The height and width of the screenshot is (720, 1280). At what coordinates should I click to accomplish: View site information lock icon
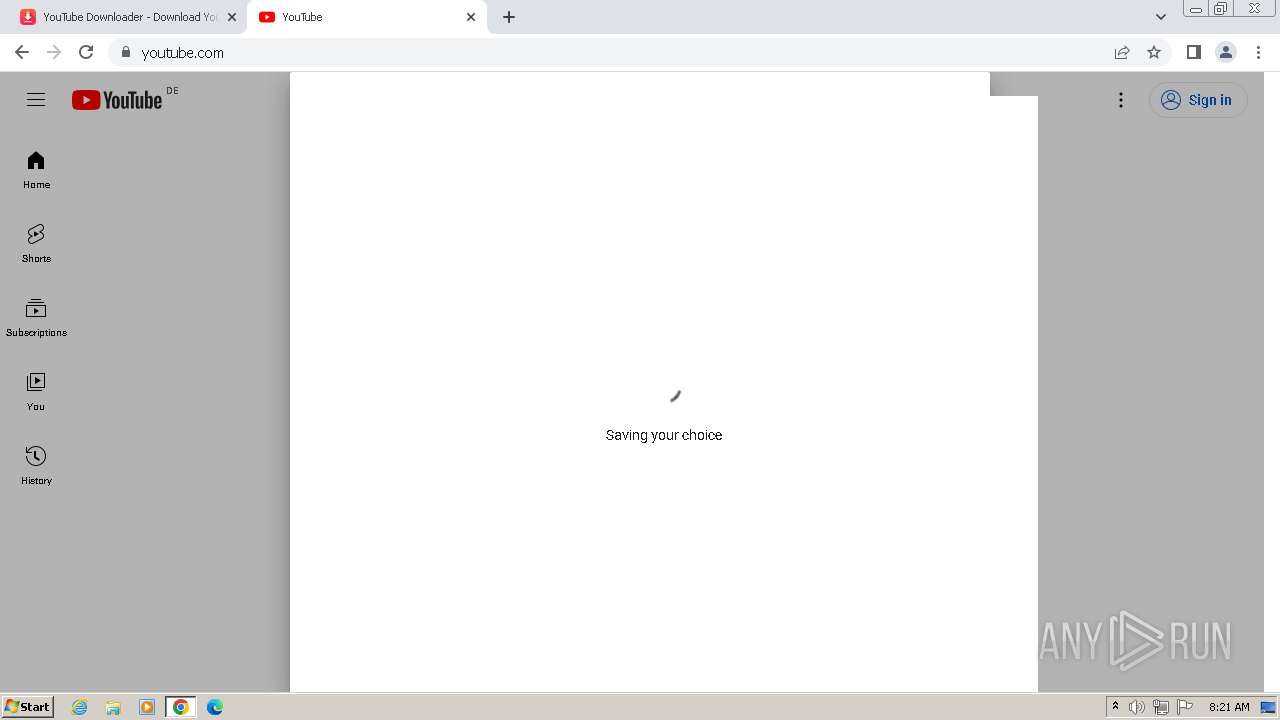click(125, 52)
